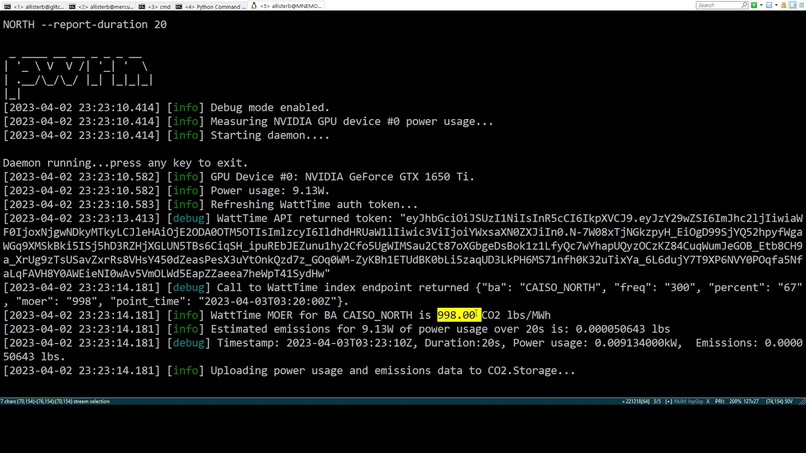The width and height of the screenshot is (806, 453).
Task: Click the 200% zoom value in status bar
Action: pos(735,402)
